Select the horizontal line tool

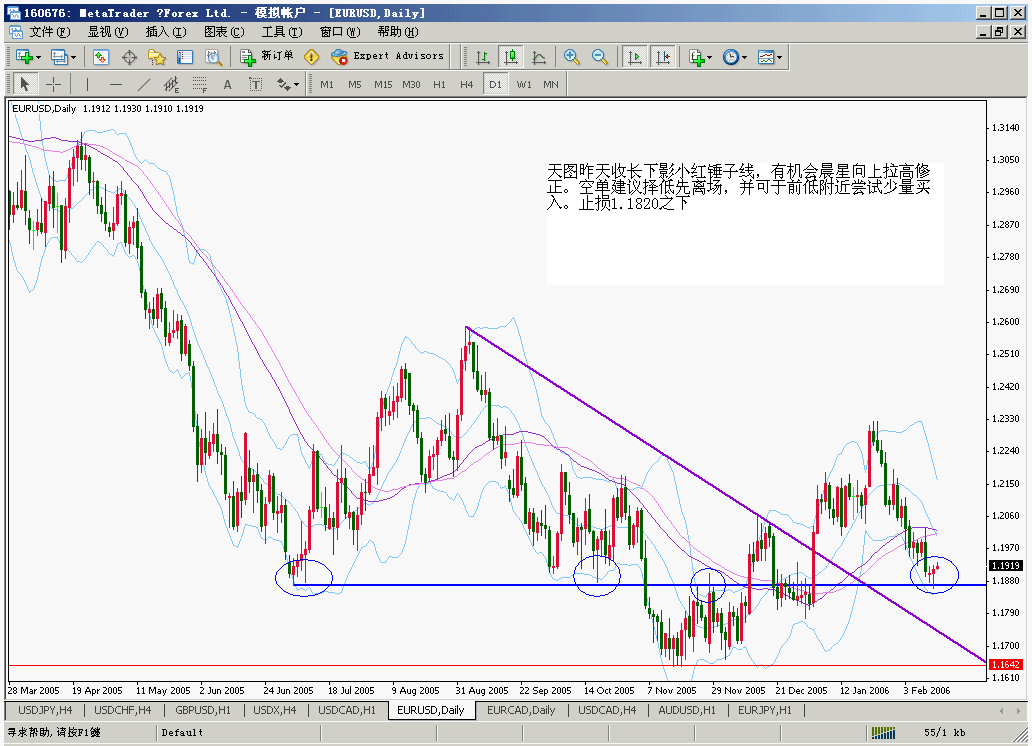116,84
